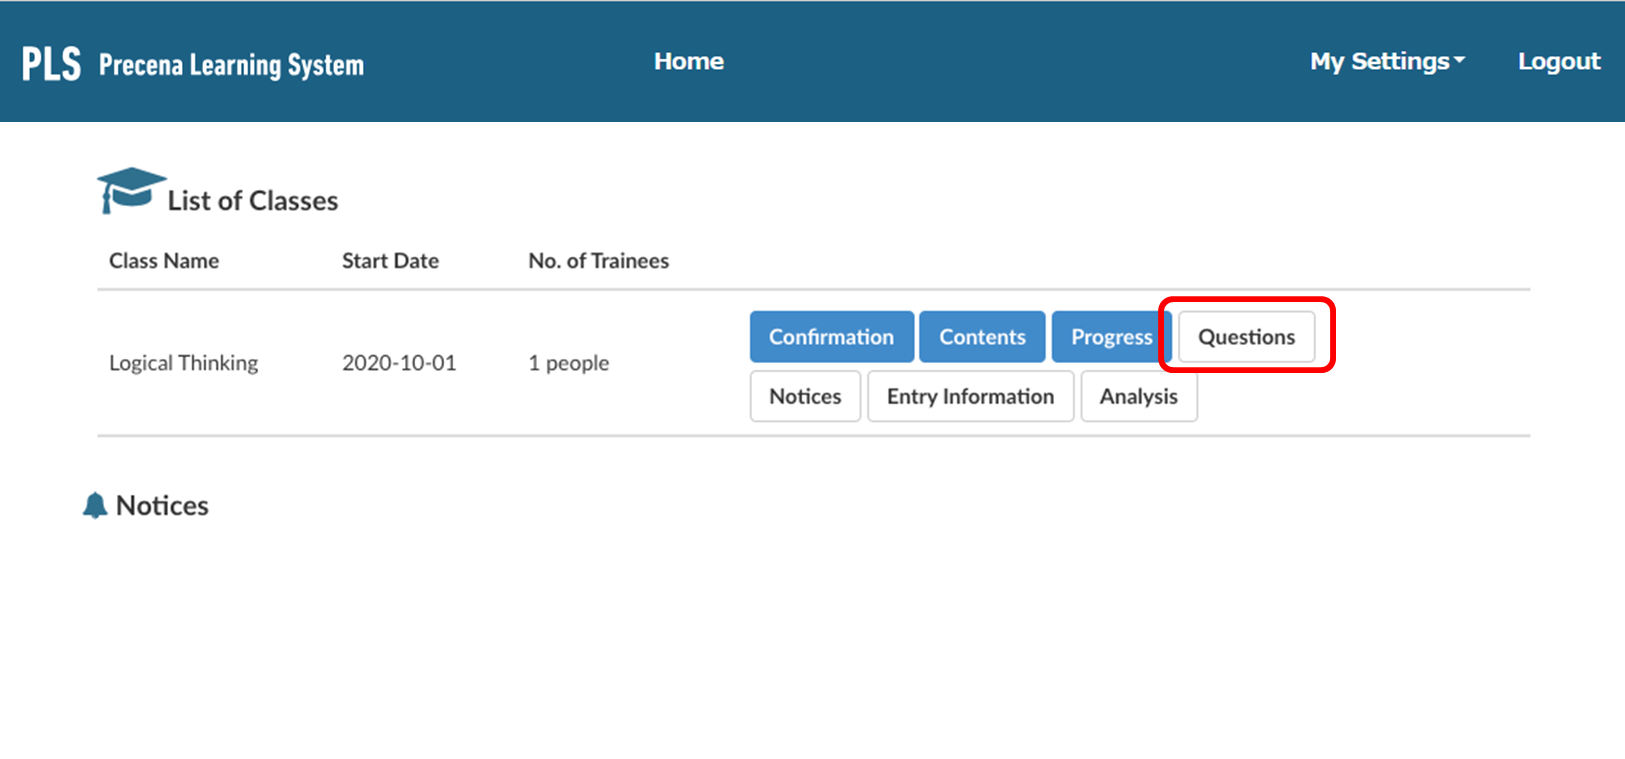The height and width of the screenshot is (759, 1625).
Task: Open Contents for Logical Thinking class
Action: [x=981, y=337]
